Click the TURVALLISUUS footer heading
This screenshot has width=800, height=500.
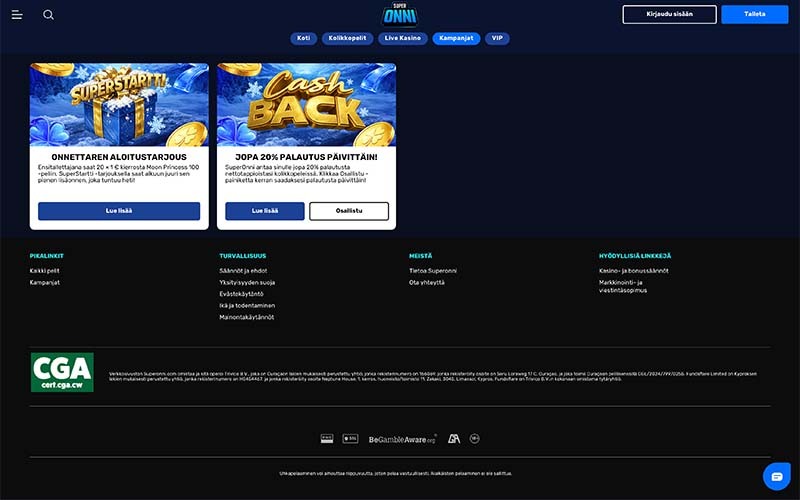pyautogui.click(x=243, y=256)
